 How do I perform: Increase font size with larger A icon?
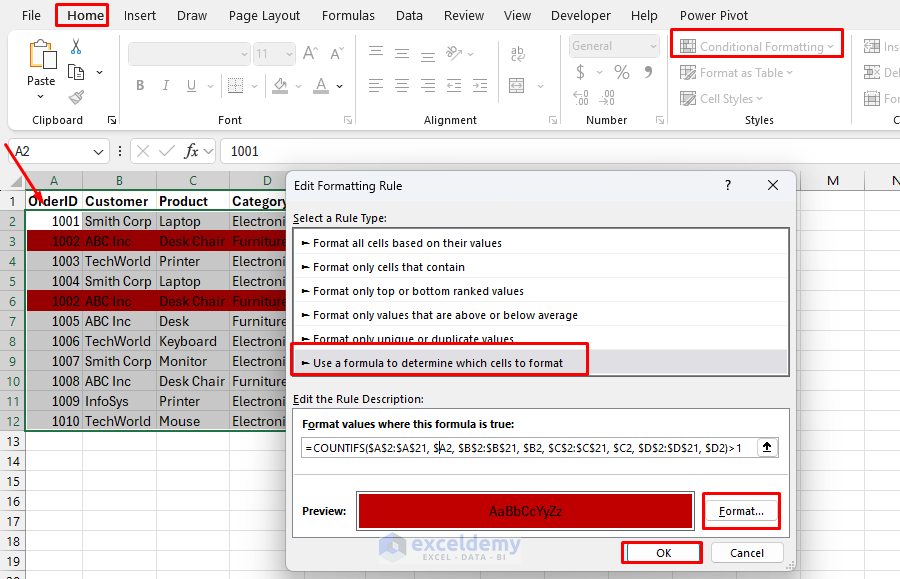point(310,53)
